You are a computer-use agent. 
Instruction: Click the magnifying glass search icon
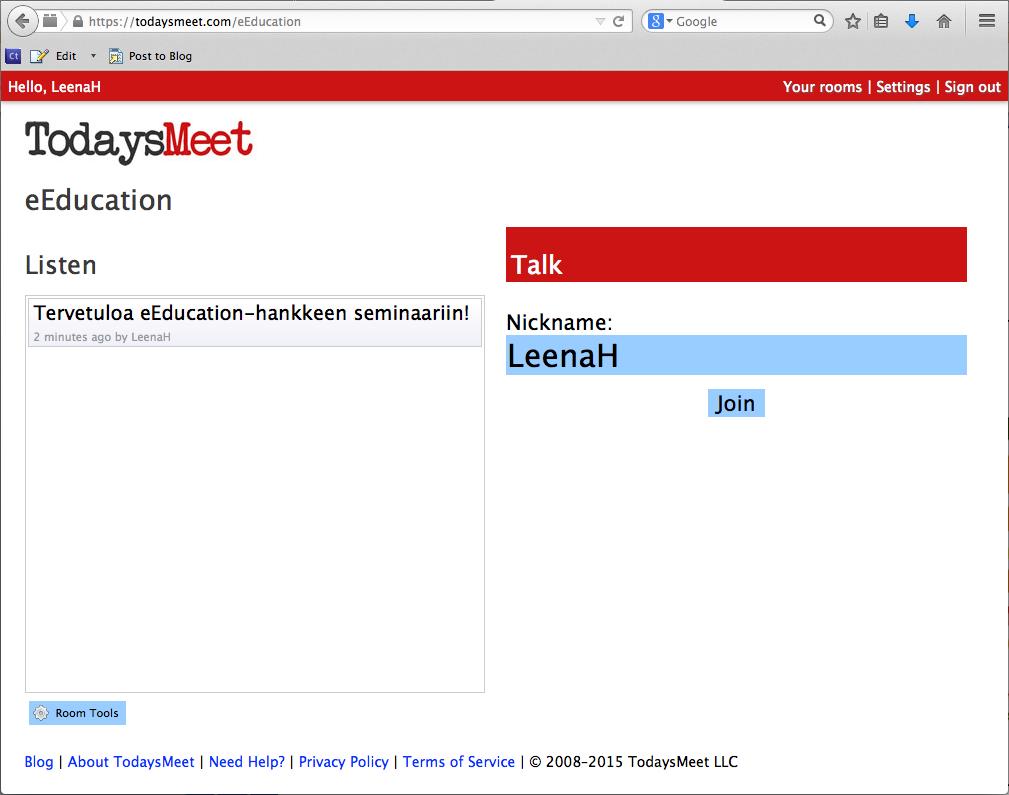[x=819, y=21]
